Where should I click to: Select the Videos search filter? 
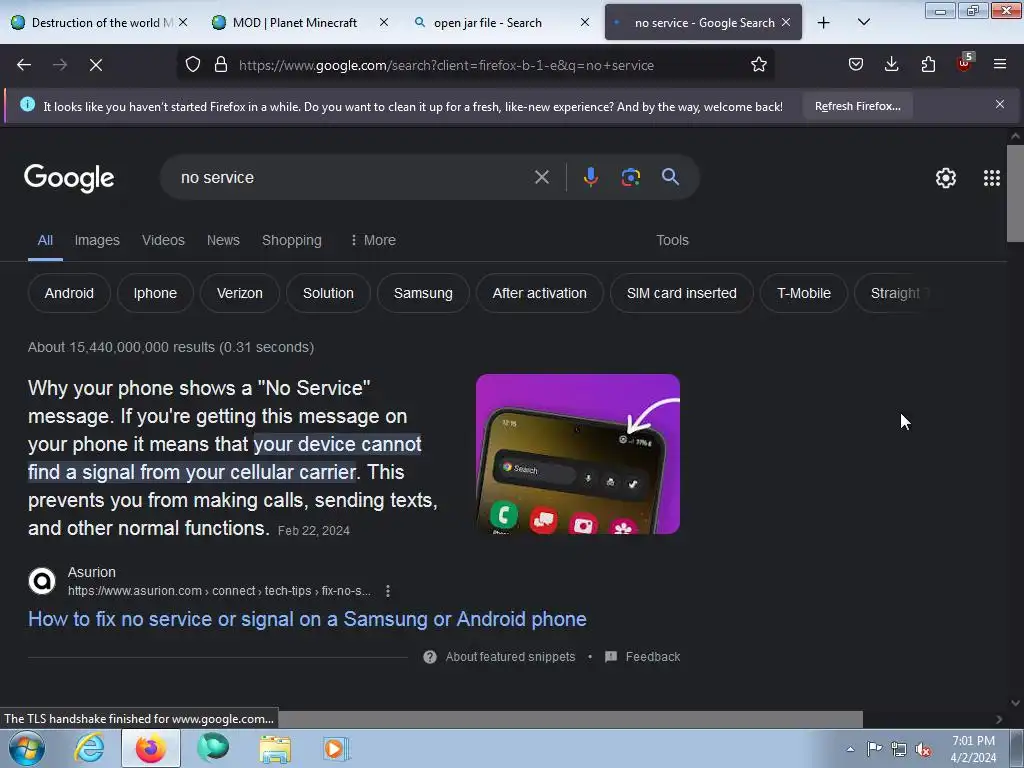(x=163, y=240)
